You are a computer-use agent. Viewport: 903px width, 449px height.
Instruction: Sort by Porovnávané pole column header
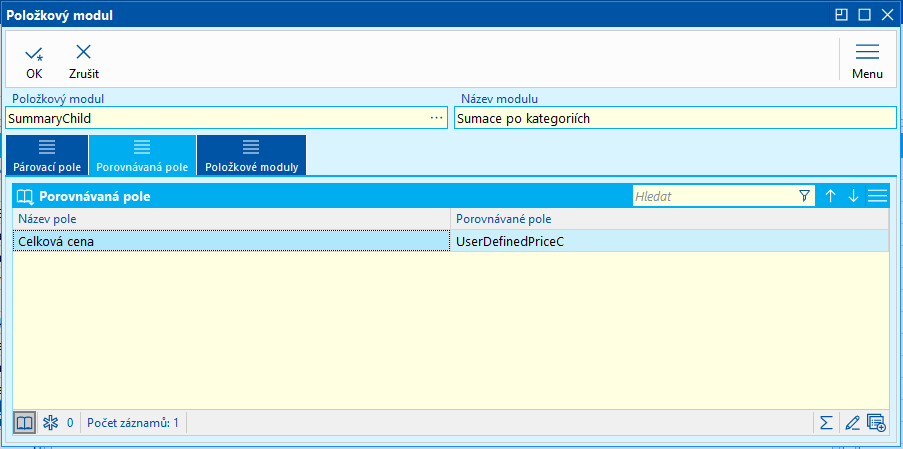coord(669,219)
